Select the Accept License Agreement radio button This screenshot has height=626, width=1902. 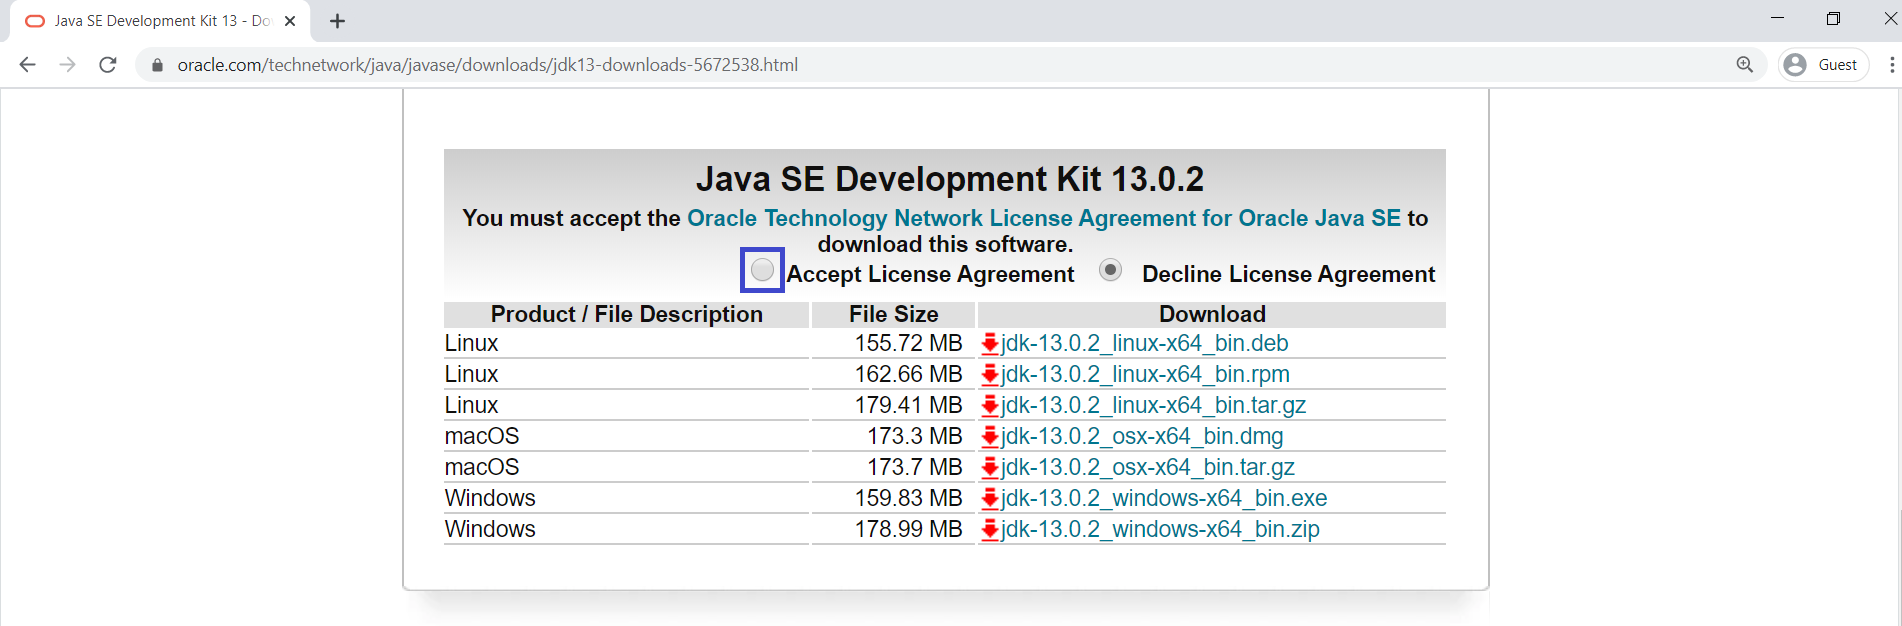tap(762, 270)
